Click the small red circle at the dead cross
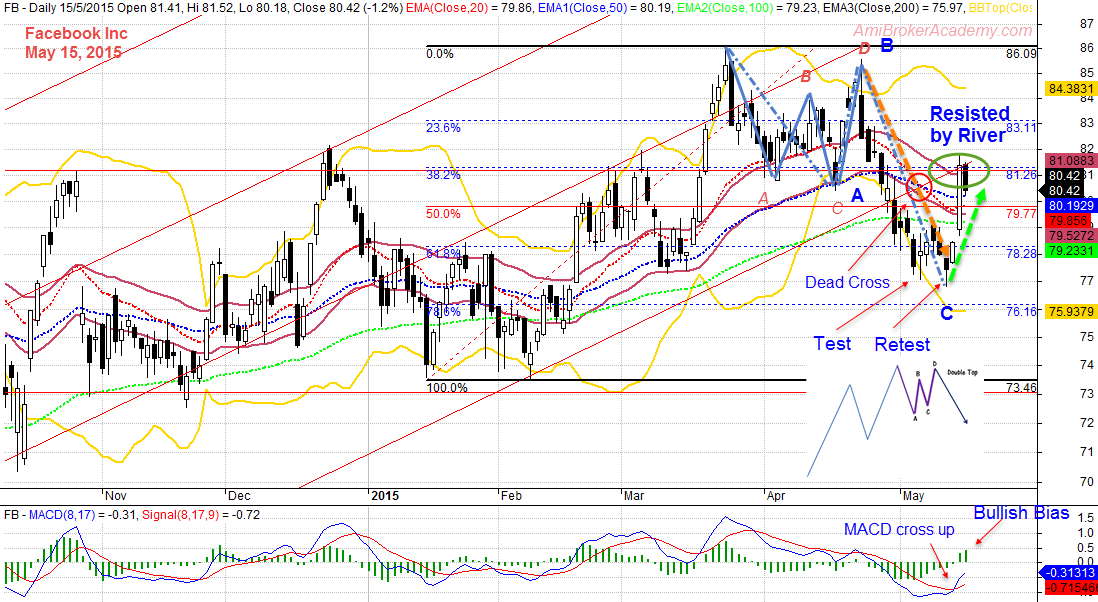The height and width of the screenshot is (602, 1098). coord(919,187)
